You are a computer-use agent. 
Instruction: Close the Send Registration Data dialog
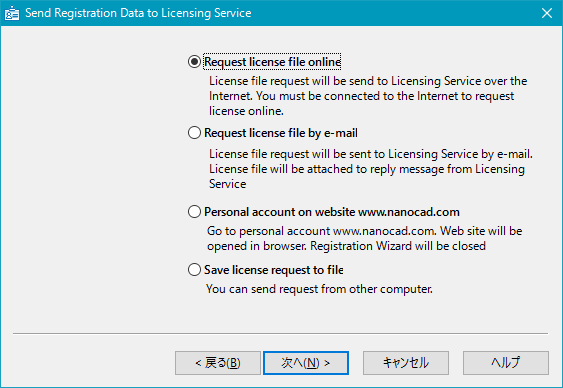pos(547,13)
